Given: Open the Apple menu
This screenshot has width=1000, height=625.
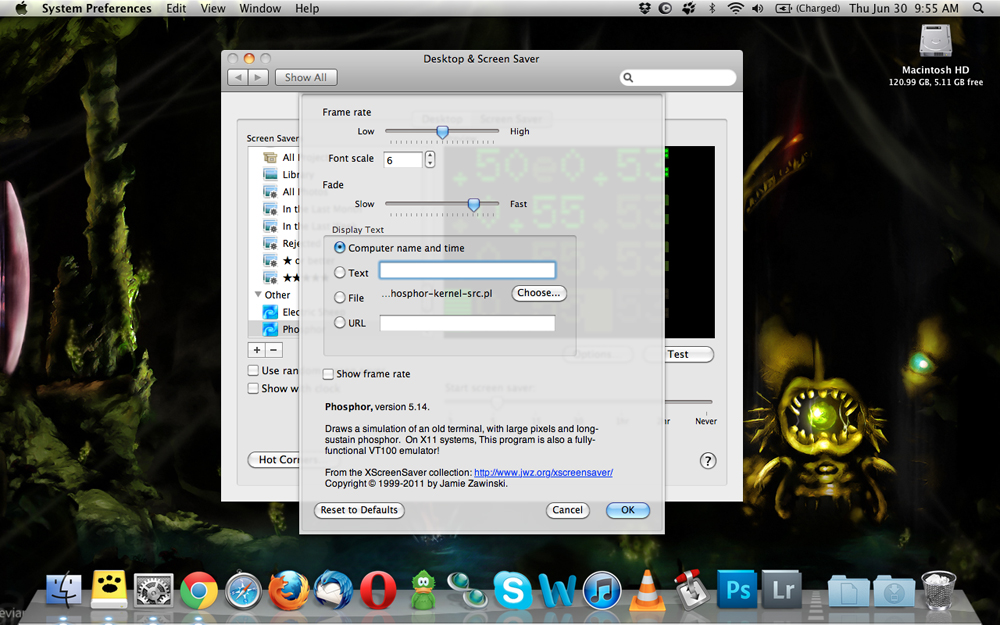Looking at the screenshot, I should click(x=21, y=8).
